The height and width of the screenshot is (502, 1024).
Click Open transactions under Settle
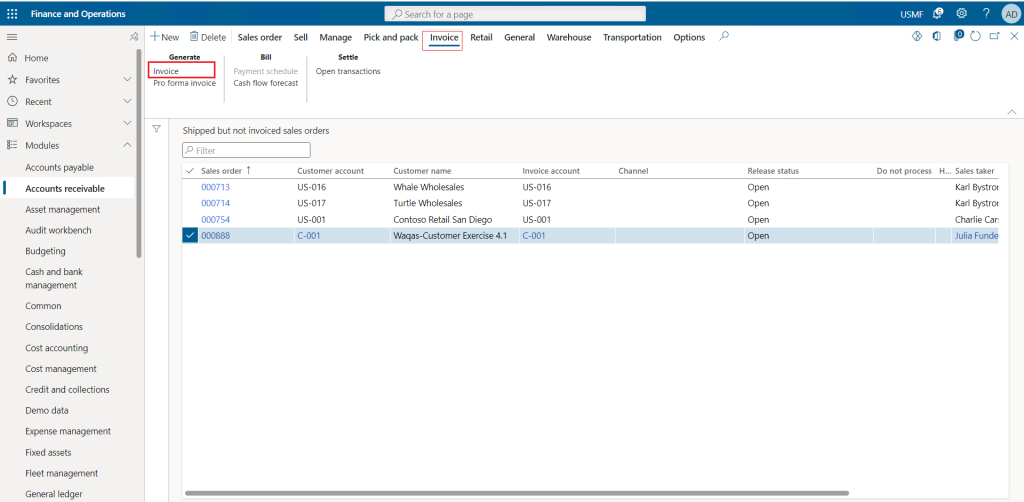(348, 71)
